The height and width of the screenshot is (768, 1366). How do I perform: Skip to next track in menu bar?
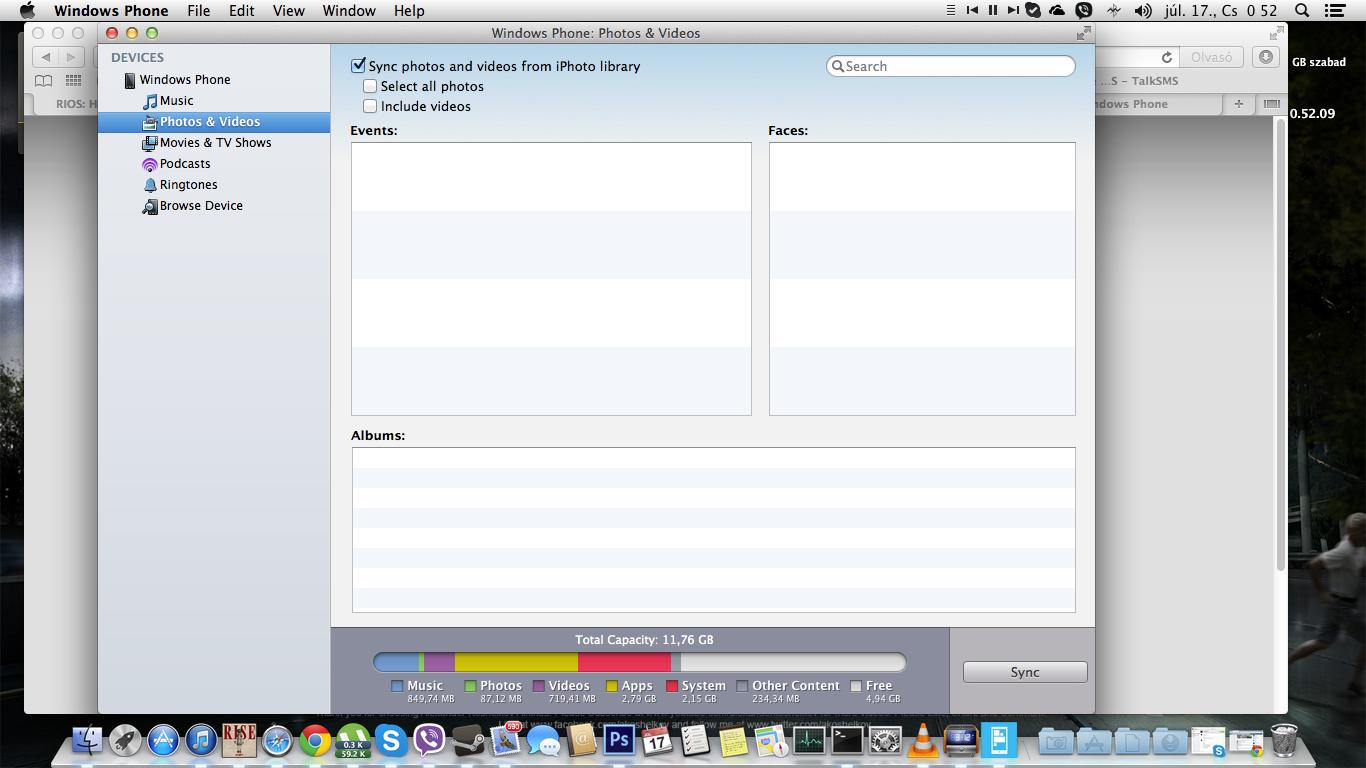click(x=1013, y=10)
